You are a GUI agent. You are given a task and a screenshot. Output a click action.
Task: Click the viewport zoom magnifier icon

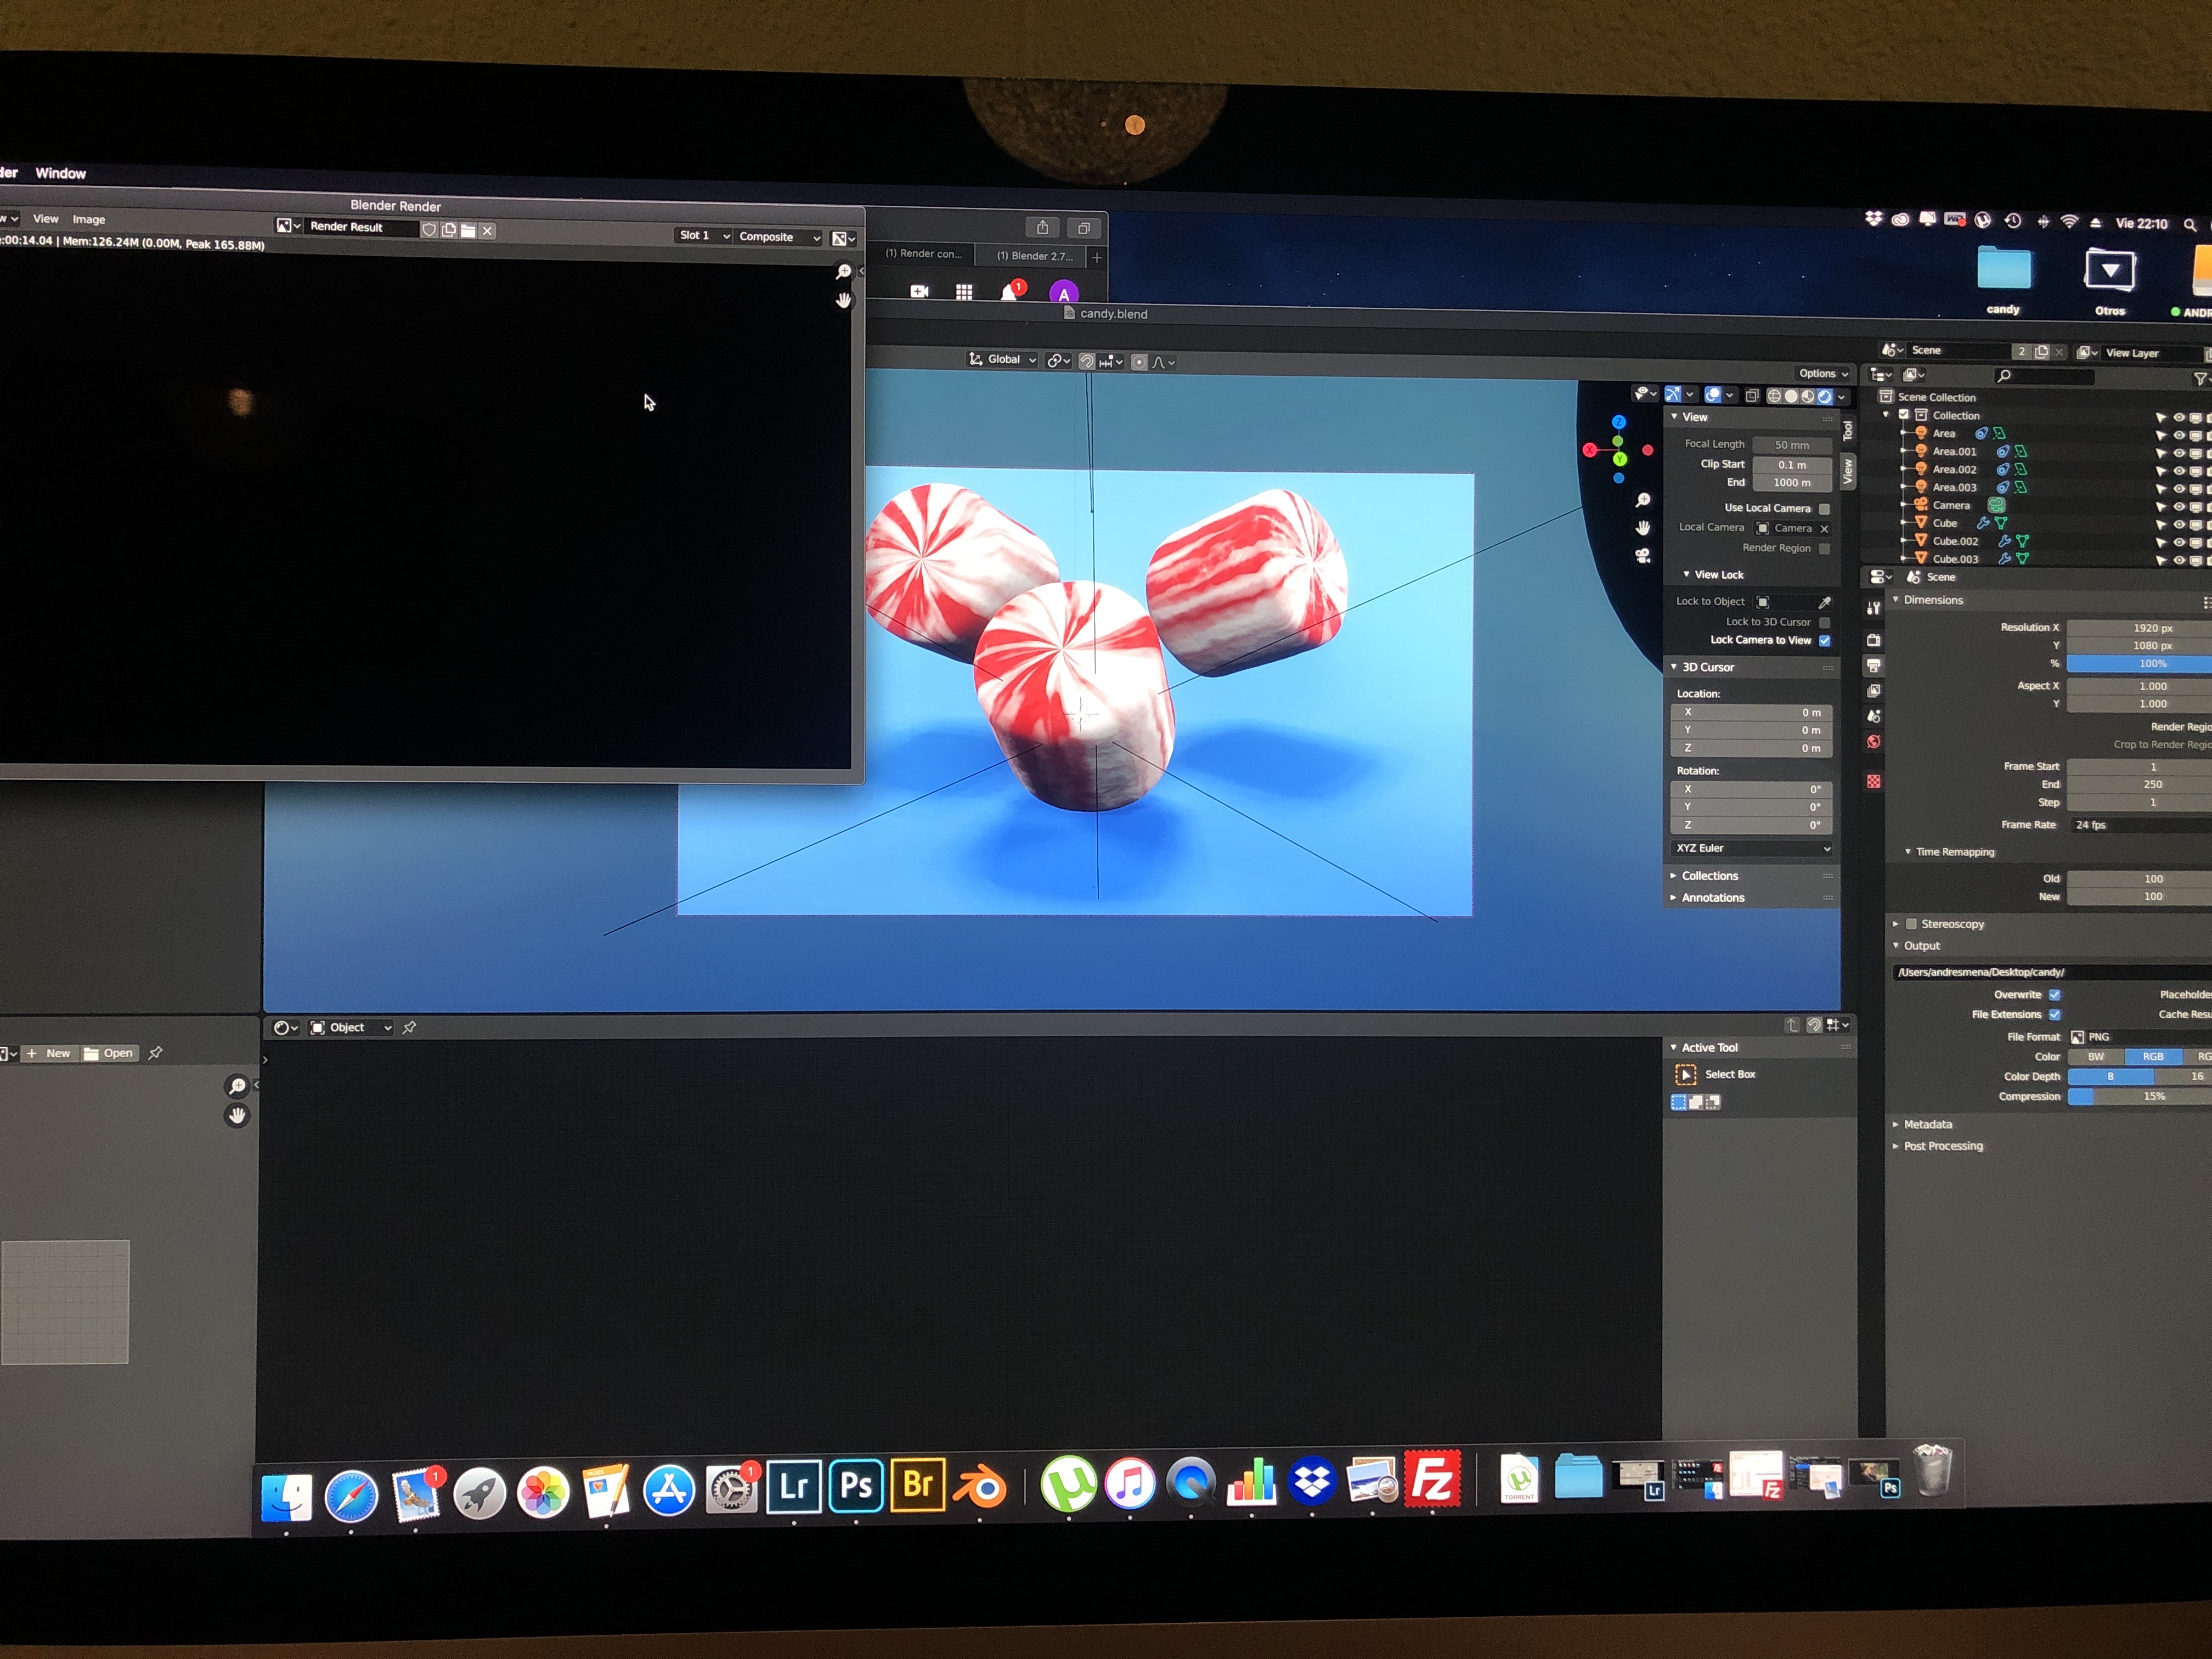pyautogui.click(x=1642, y=500)
